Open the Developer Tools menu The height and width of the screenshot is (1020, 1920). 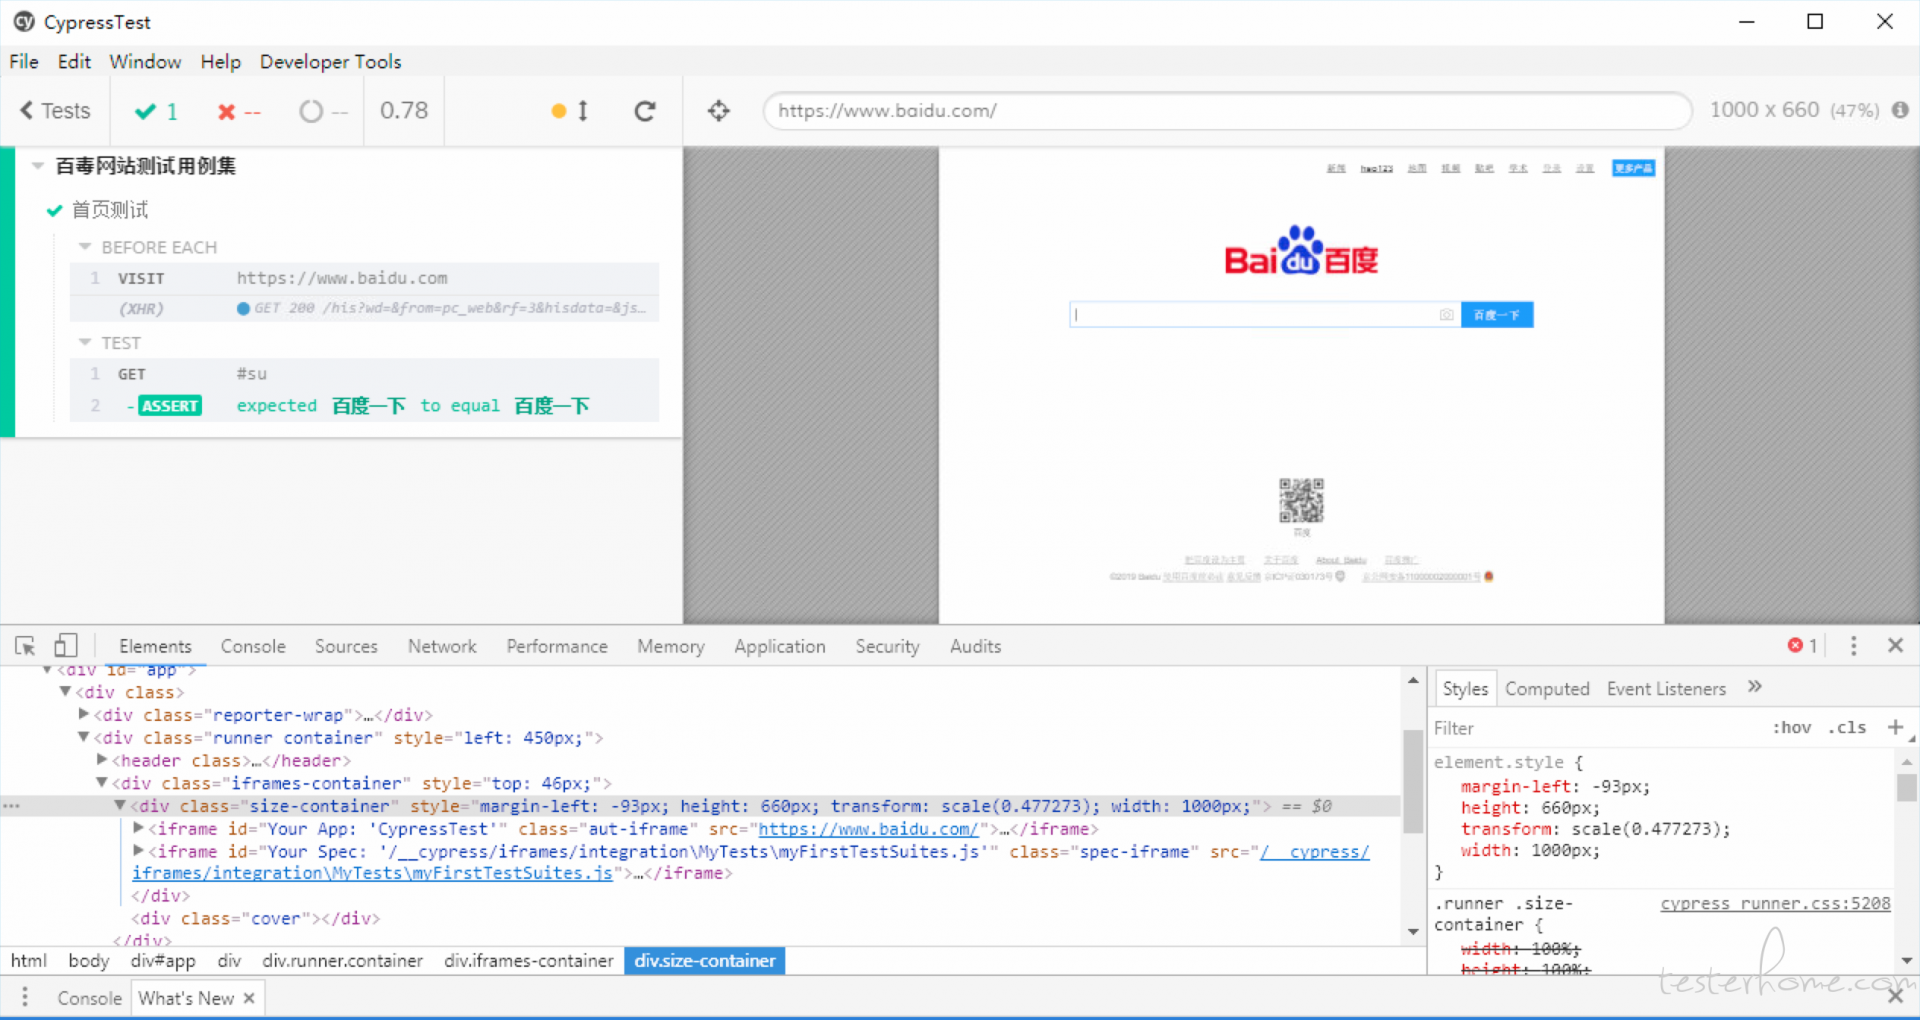[330, 62]
